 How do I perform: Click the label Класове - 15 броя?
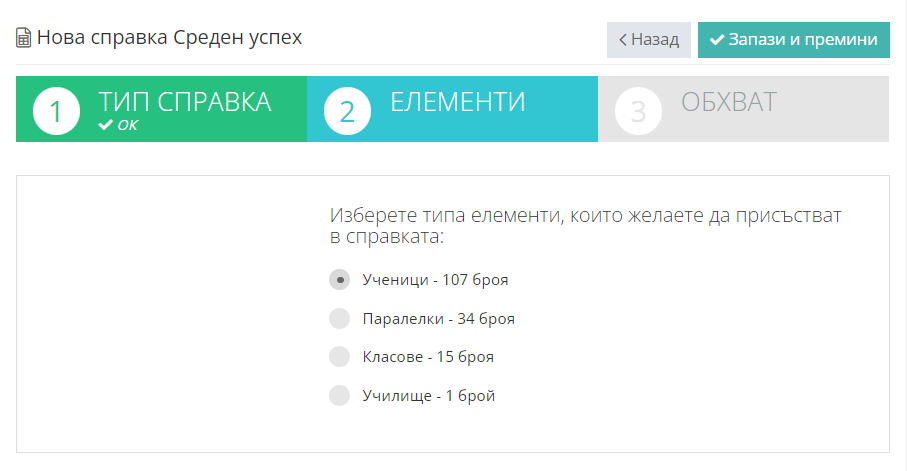click(x=428, y=357)
